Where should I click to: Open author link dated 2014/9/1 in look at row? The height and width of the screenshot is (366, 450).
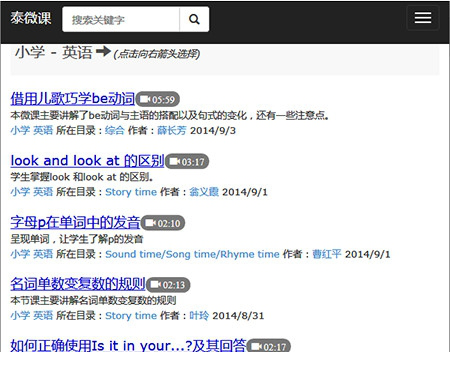(x=204, y=192)
